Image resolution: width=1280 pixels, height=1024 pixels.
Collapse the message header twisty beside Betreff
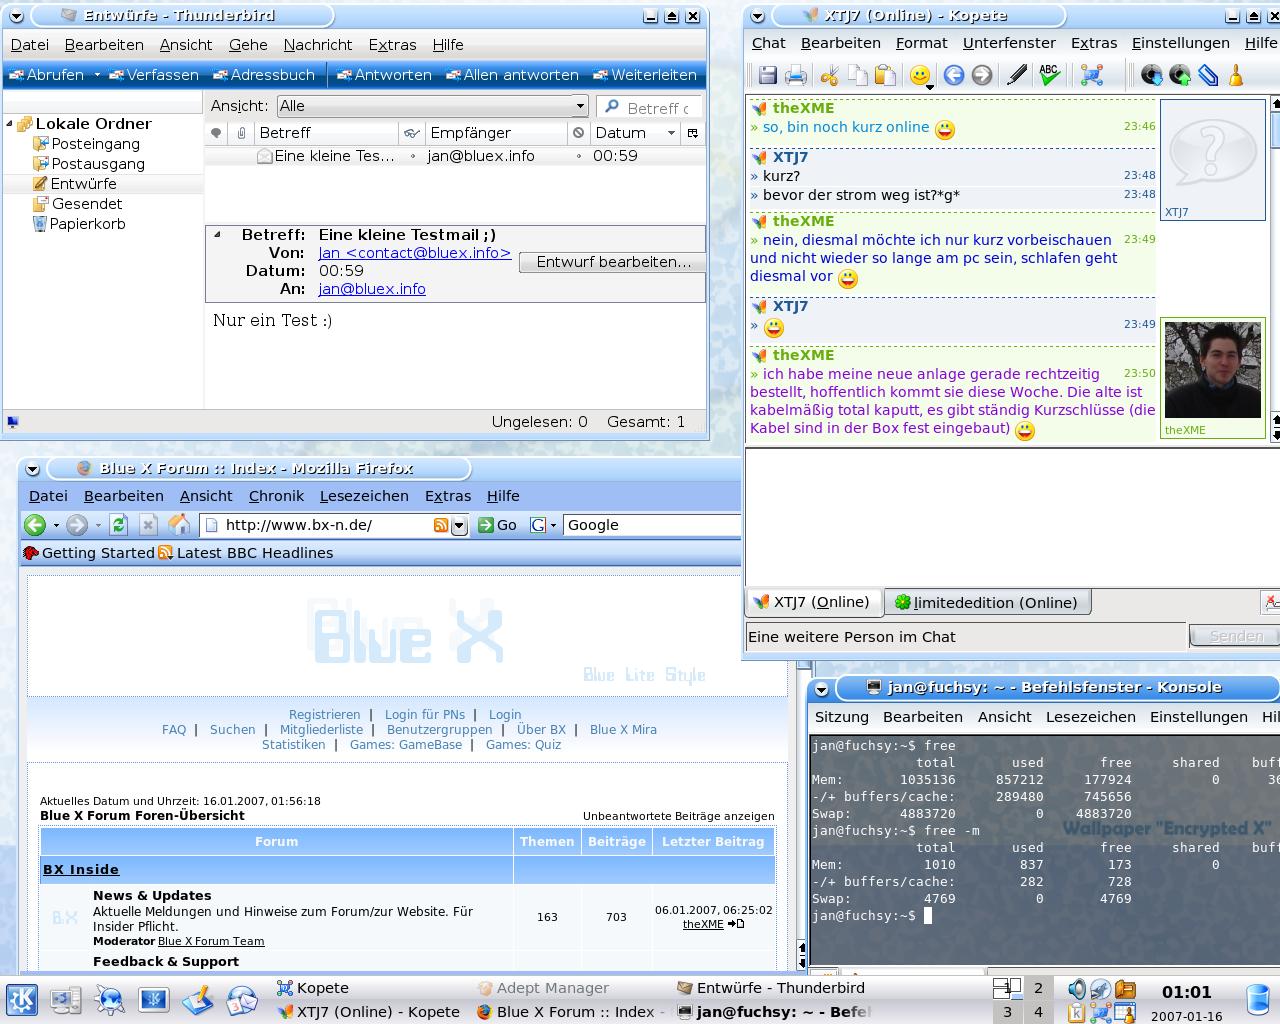[x=218, y=235]
